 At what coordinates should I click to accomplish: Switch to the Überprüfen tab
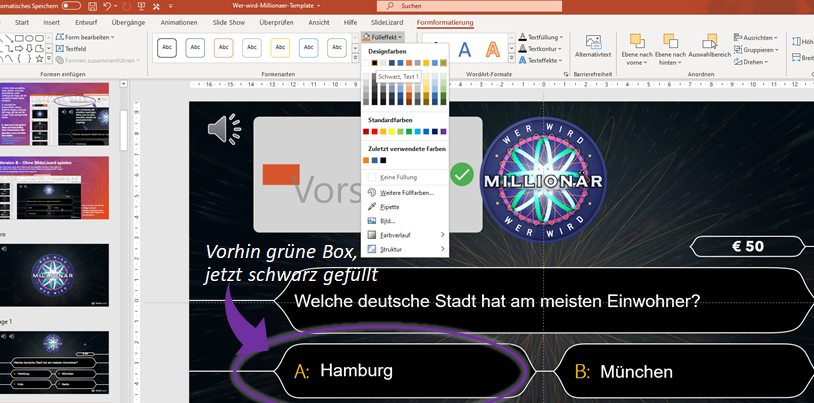pyautogui.click(x=276, y=22)
